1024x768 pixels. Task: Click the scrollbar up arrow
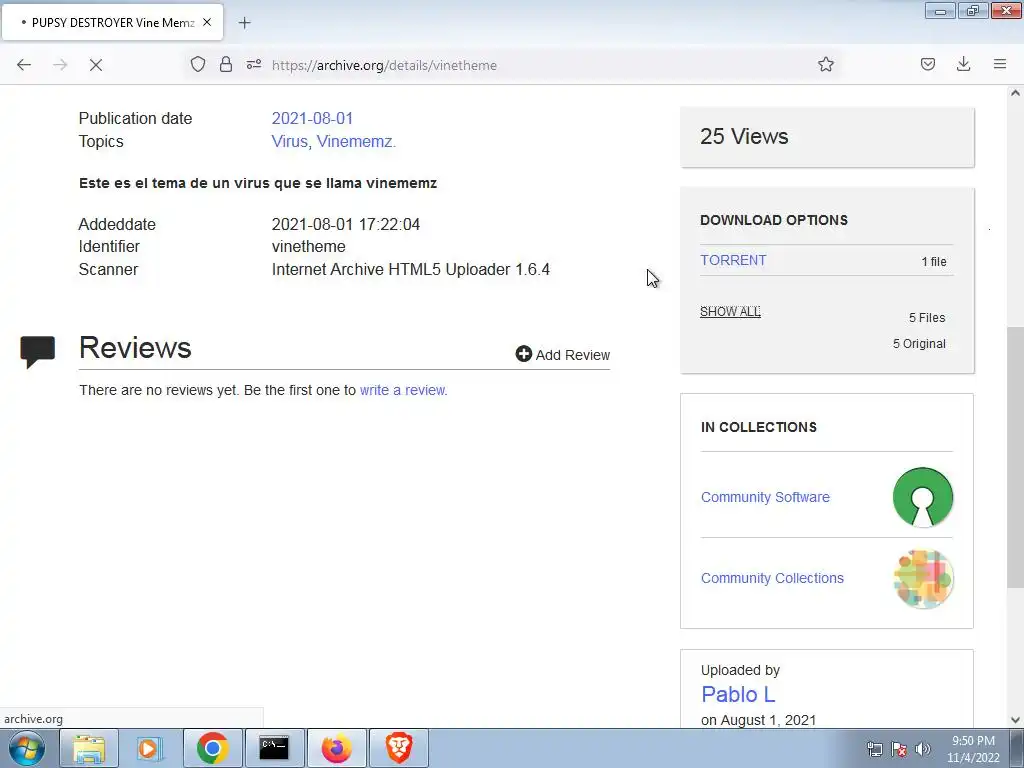pos(1015,93)
